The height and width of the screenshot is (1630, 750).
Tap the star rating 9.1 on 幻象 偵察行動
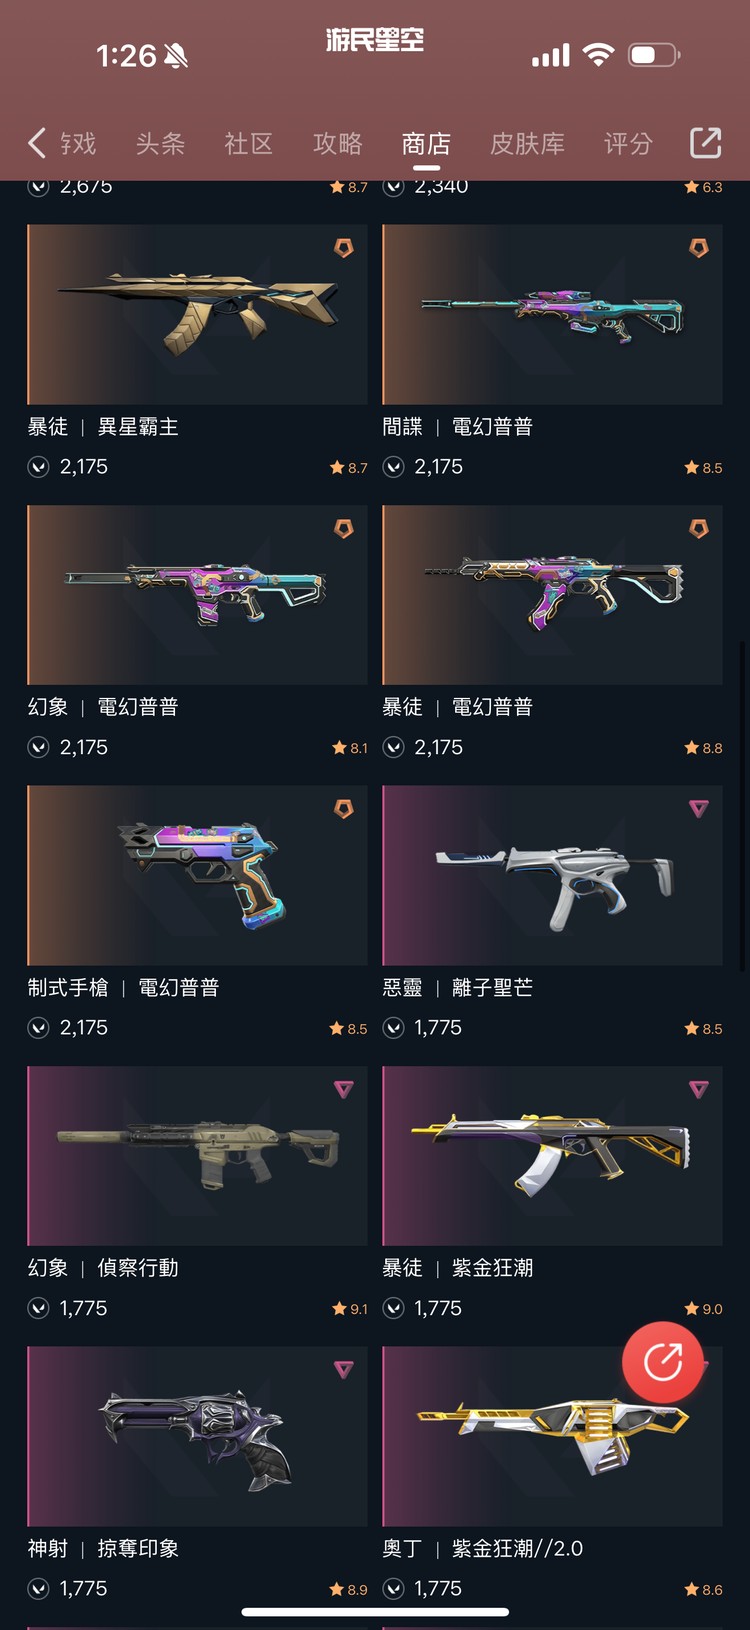[x=350, y=1309]
